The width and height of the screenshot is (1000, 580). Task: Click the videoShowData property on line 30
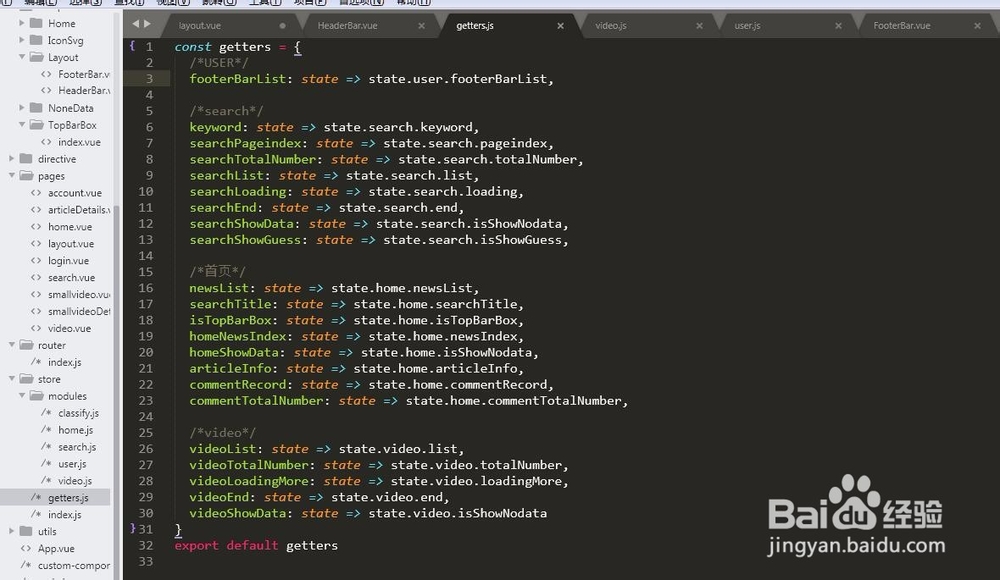coord(237,513)
